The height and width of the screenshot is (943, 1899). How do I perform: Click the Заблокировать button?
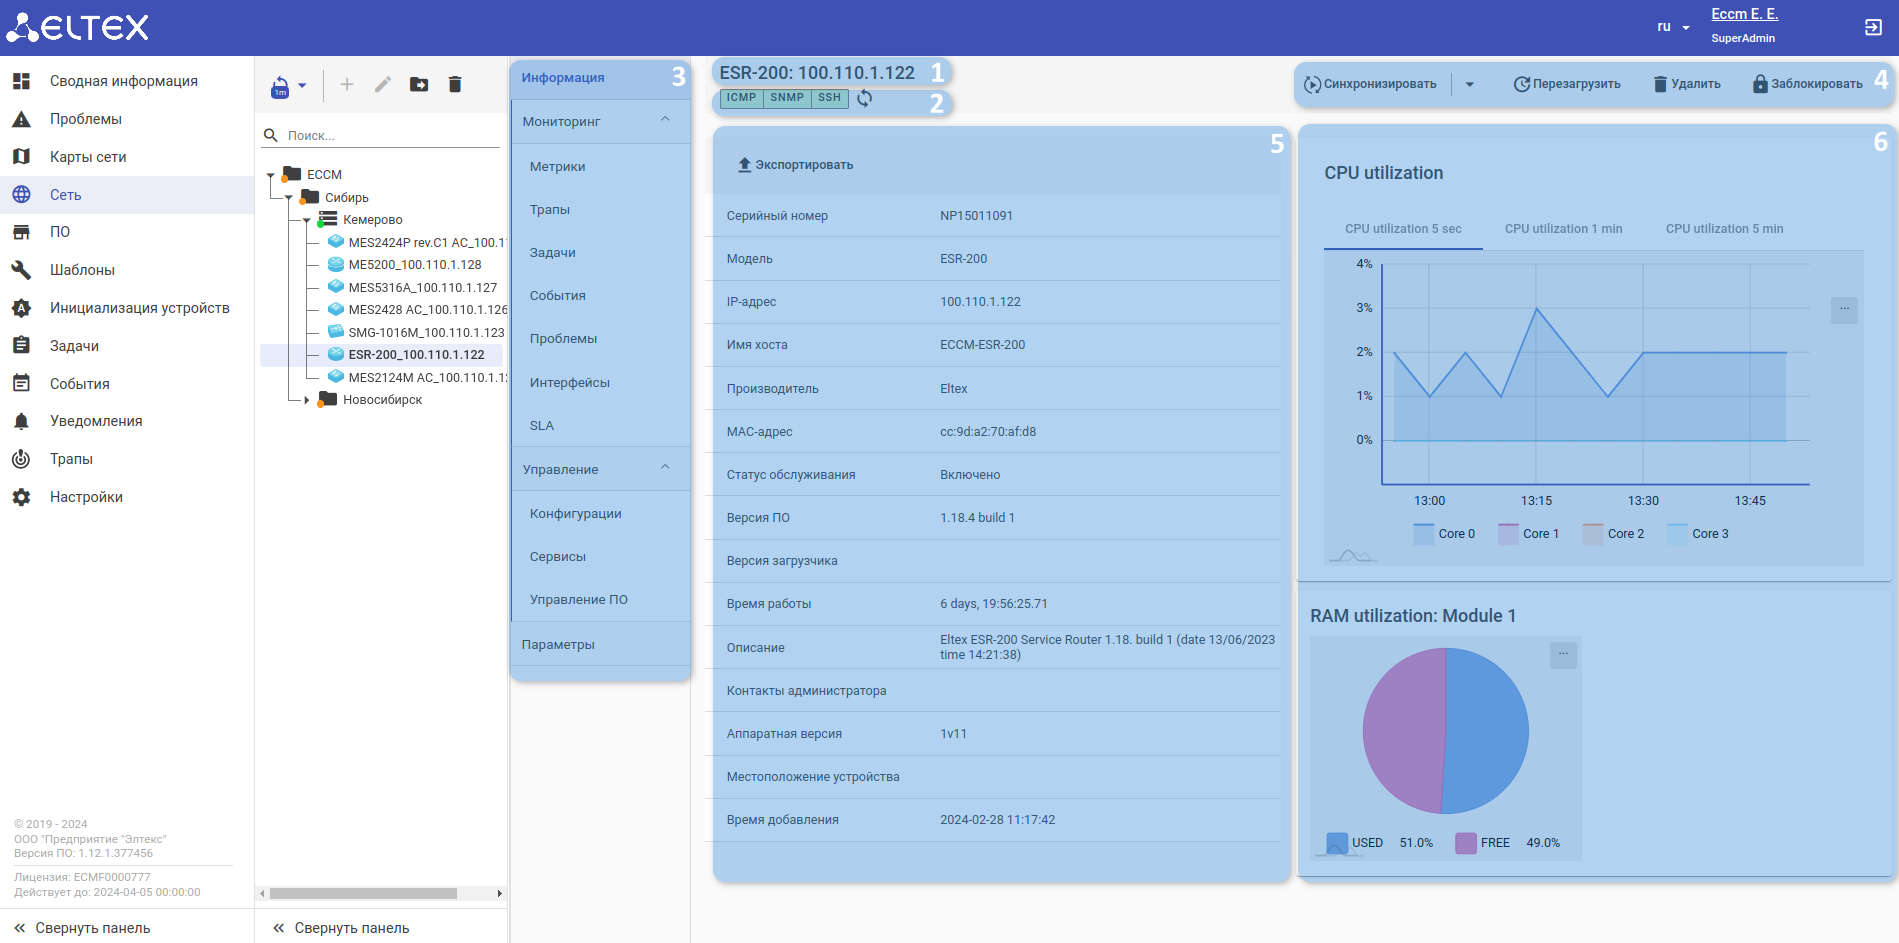[1808, 84]
